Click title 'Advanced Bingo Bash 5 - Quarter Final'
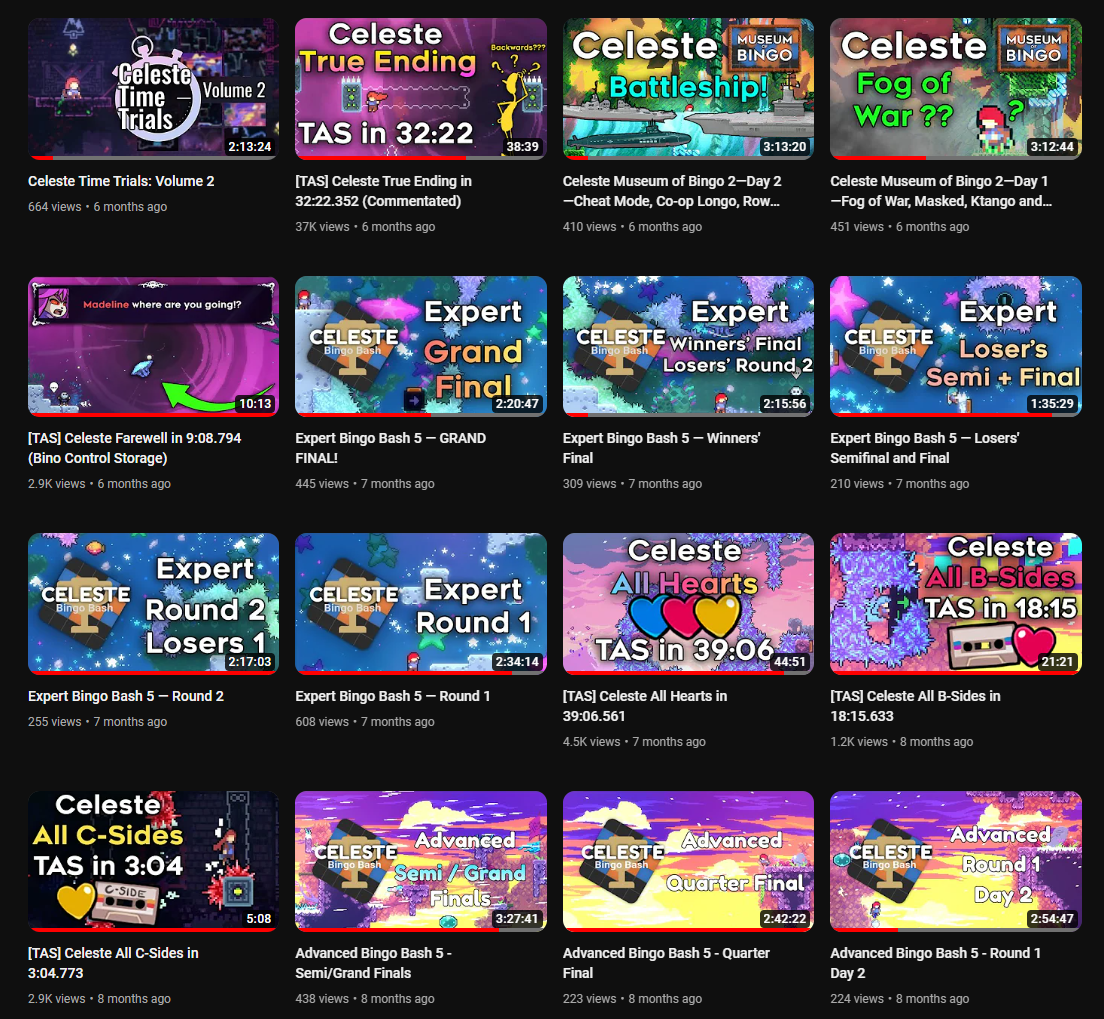 click(x=666, y=963)
